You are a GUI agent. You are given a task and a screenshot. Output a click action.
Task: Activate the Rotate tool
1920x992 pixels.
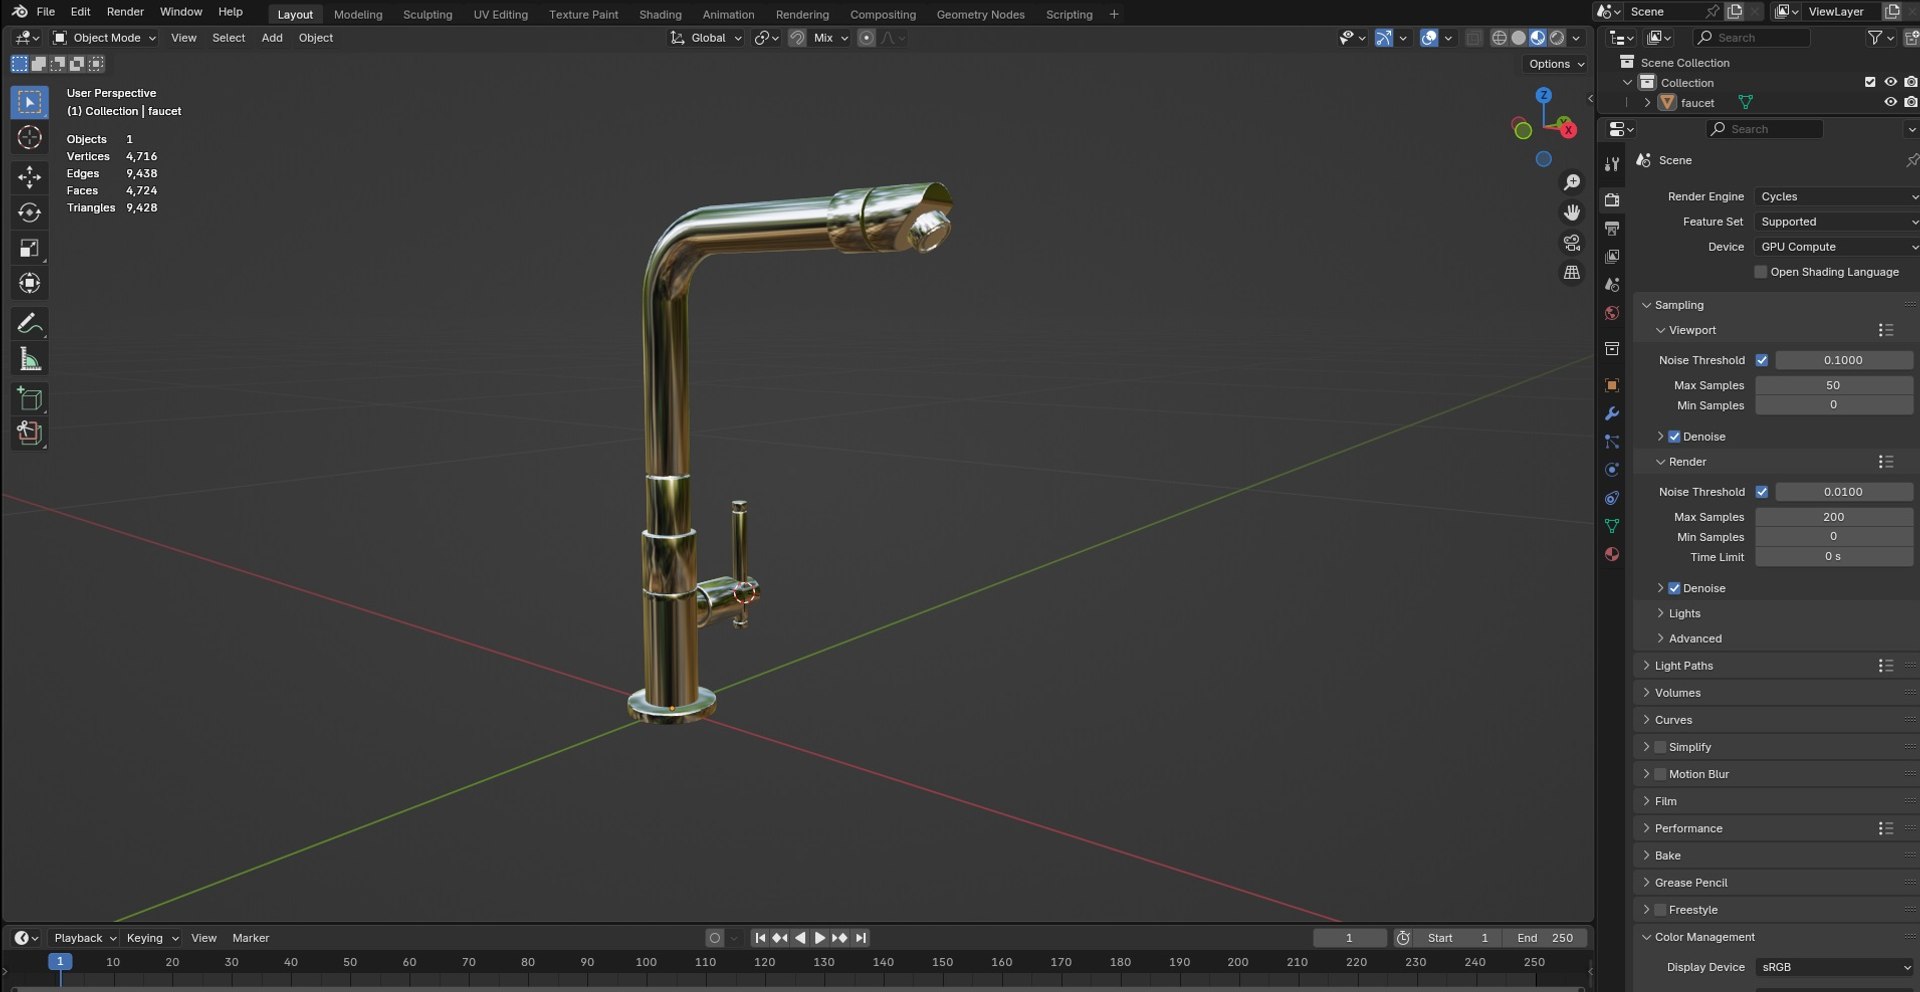pos(29,213)
